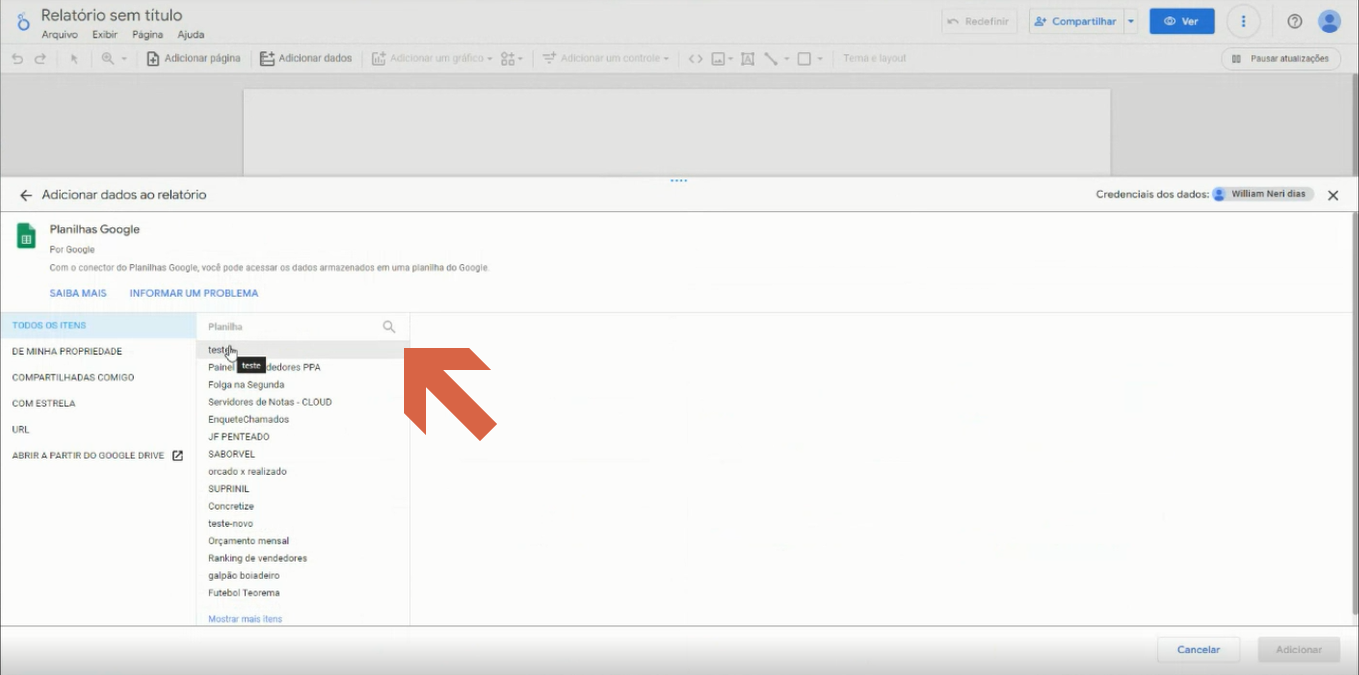The image size is (1359, 675).
Task: Select the SABORVEL spreadsheet
Action: tap(303, 454)
